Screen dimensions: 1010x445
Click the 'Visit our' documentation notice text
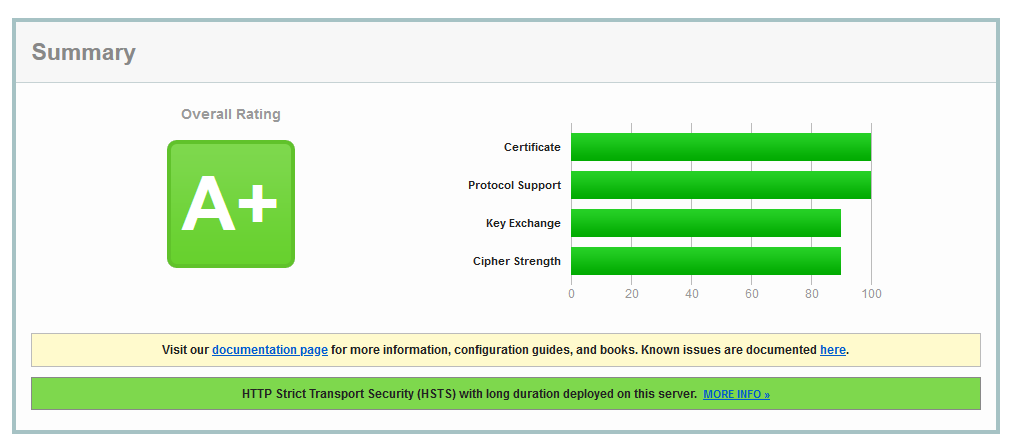click(x=505, y=350)
